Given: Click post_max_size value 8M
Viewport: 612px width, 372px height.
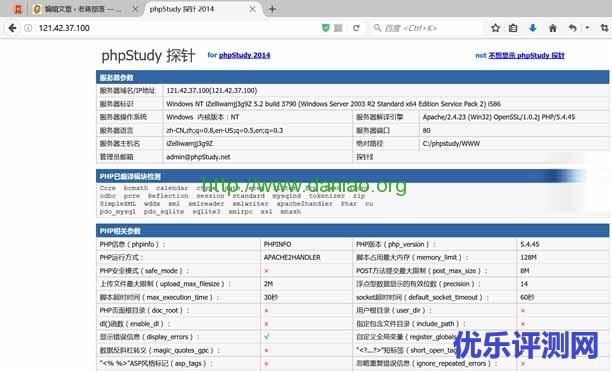Looking at the screenshot, I should click(x=525, y=271).
